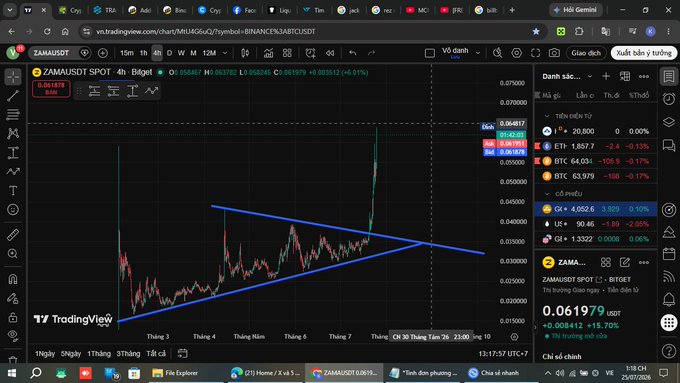Image resolution: width=680 pixels, height=383 pixels.
Task: Open the alerts panel clock icon
Action: pos(669,99)
